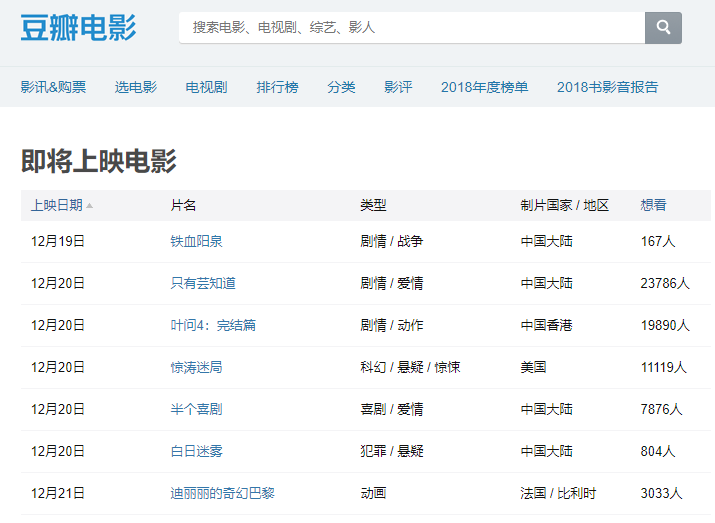The width and height of the screenshot is (715, 523).
Task: Focus the movie search input field
Action: tap(412, 28)
